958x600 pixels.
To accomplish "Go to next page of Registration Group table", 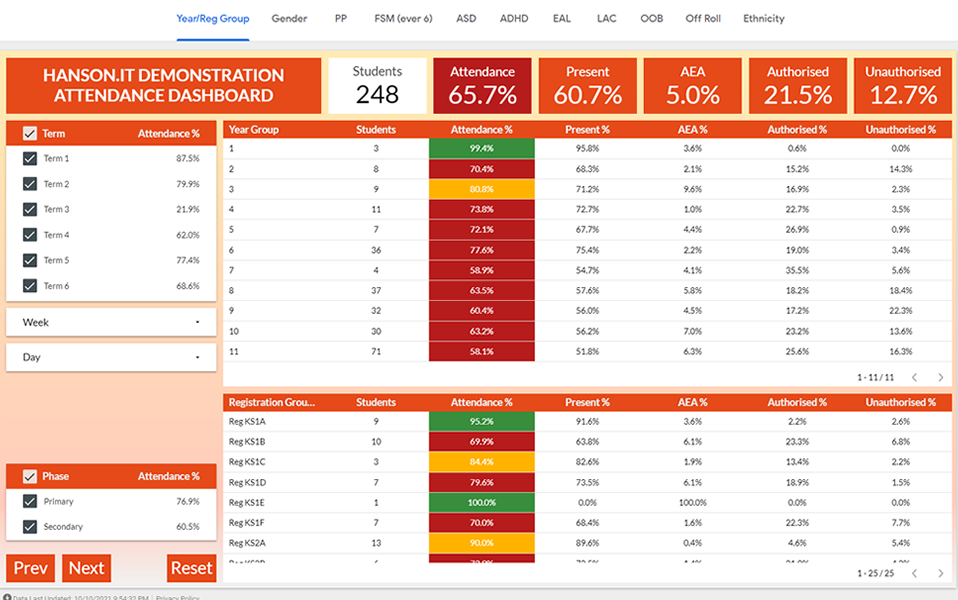I will (941, 573).
